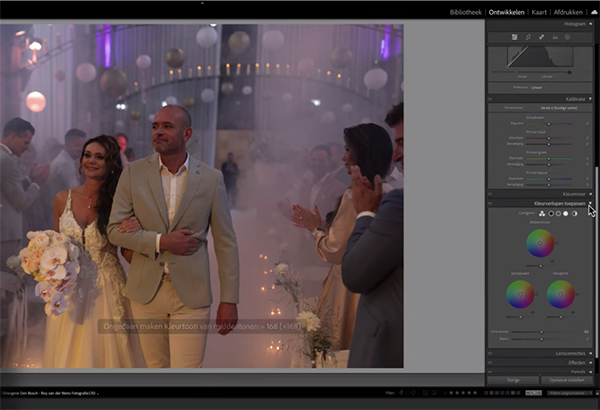Click the Middentonen color wheel
Image resolution: width=600 pixels, height=410 pixels.
point(540,243)
